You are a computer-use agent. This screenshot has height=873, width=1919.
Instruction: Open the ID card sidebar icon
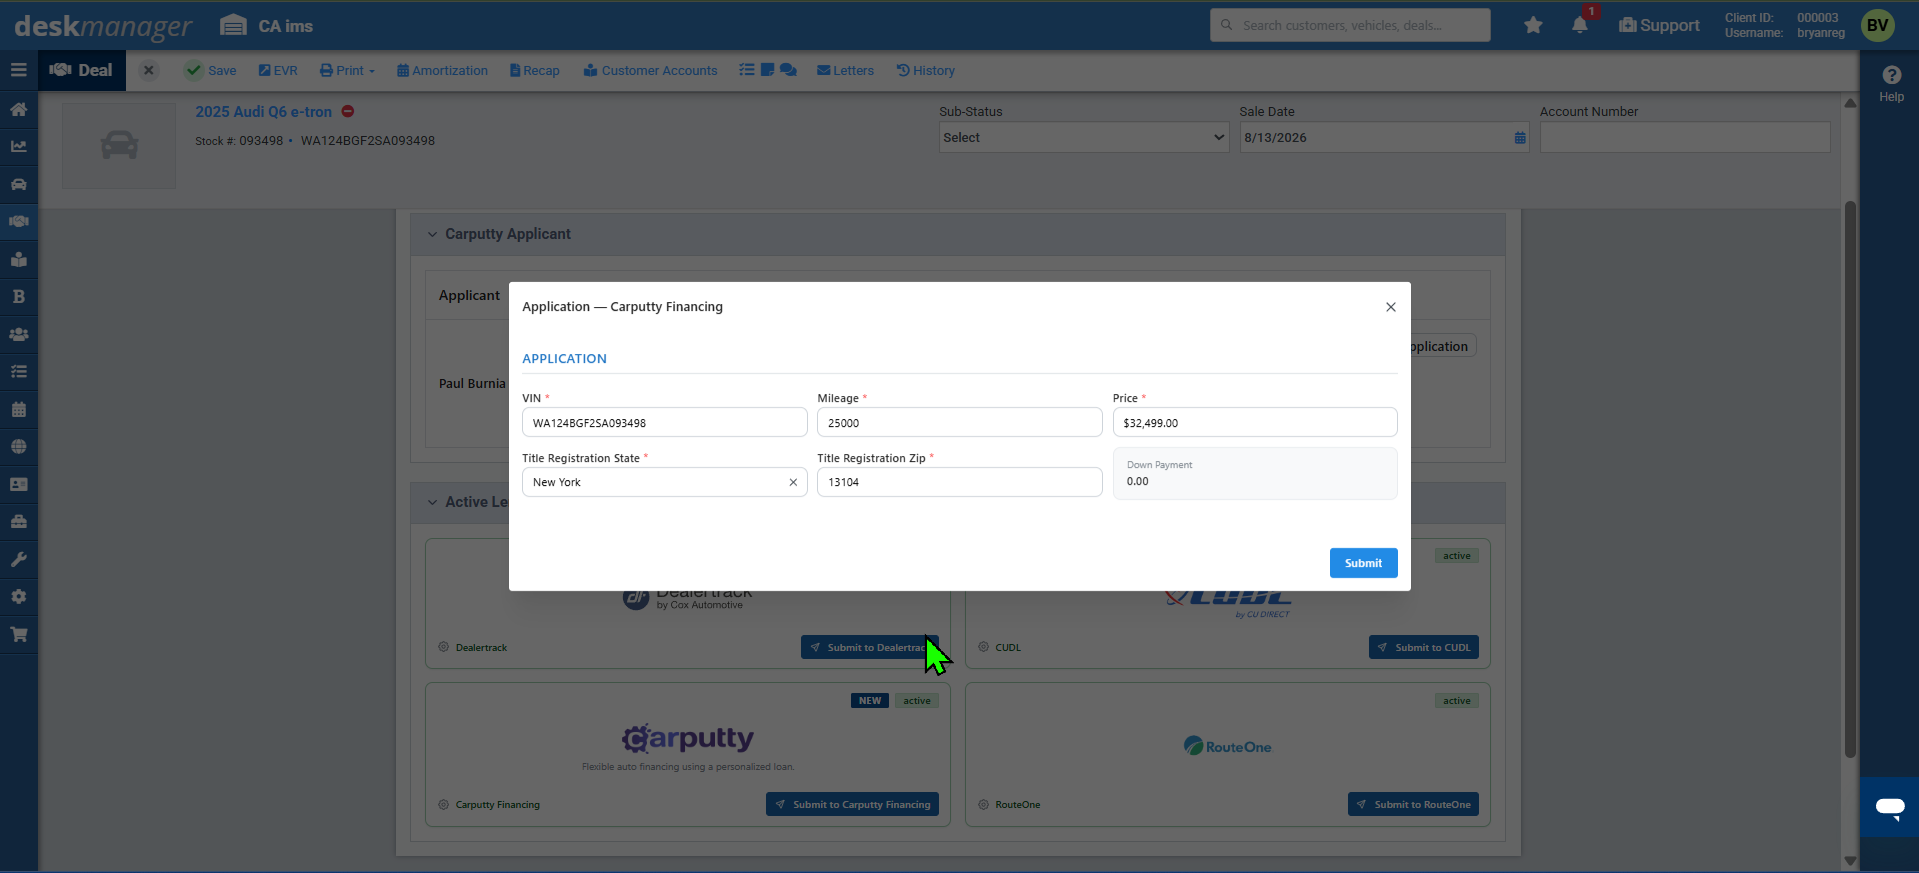[x=18, y=484]
